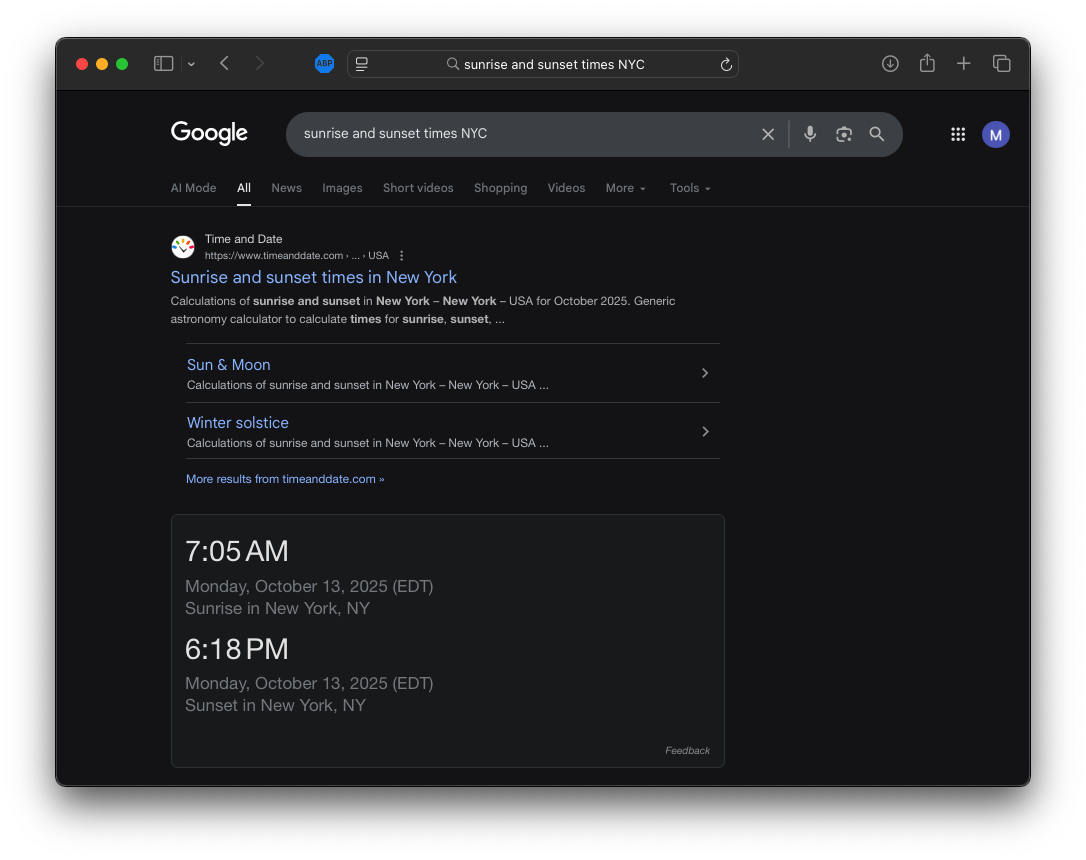Open a new tab with plus icon
This screenshot has height=860, width=1086.
coord(963,64)
